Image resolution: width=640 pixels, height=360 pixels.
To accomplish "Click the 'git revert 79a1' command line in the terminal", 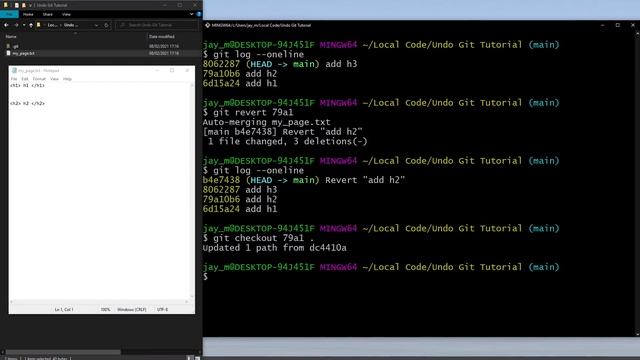I will point(248,112).
